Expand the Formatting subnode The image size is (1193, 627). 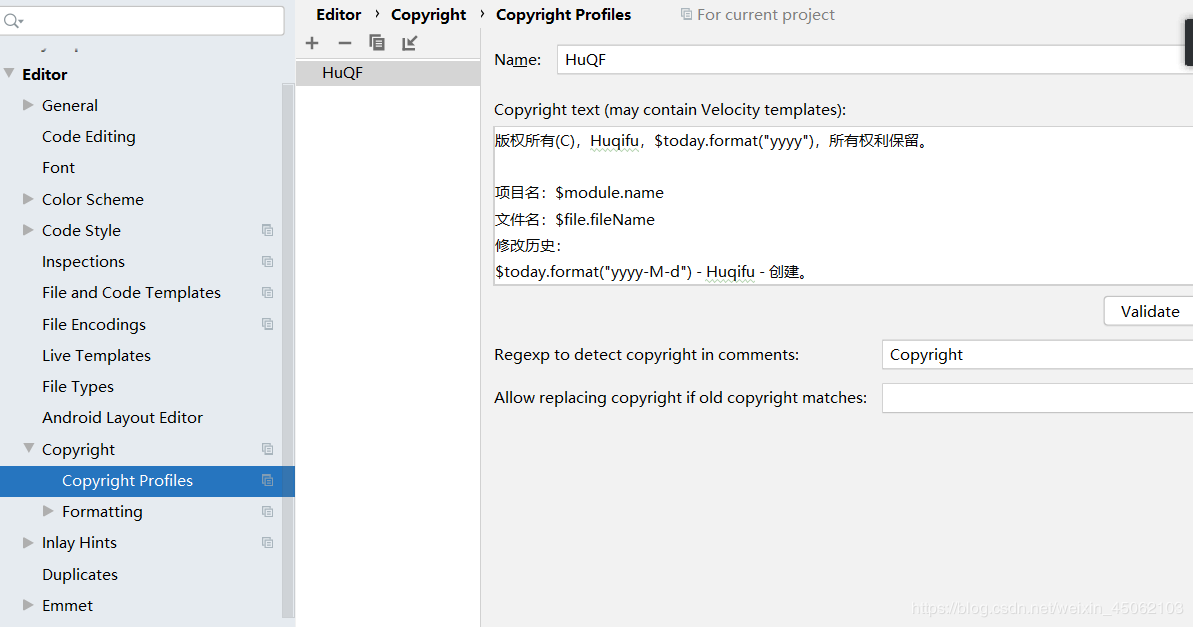coord(48,511)
